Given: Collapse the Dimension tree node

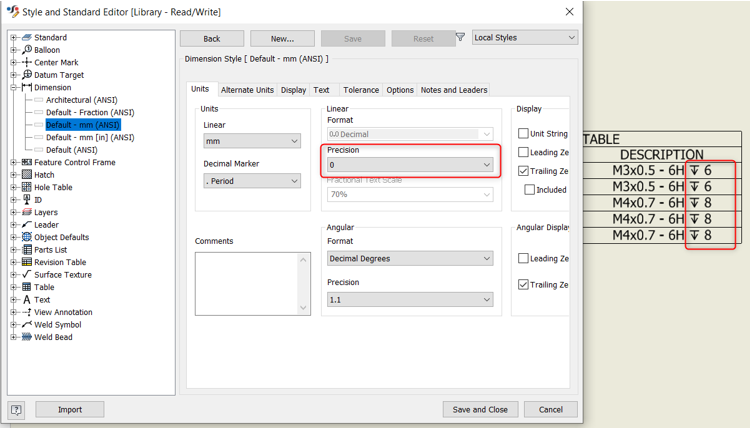Looking at the screenshot, I should coord(13,87).
